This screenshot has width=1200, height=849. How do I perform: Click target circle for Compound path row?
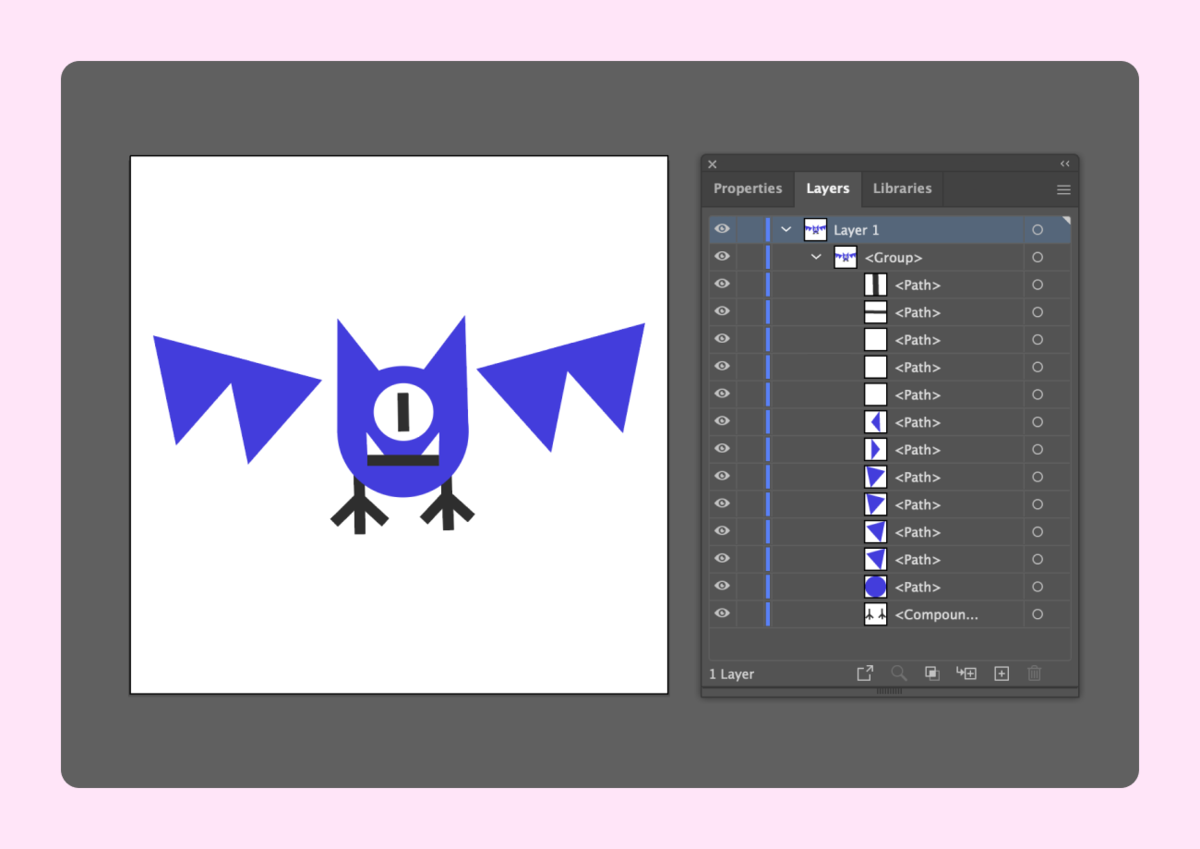pos(1037,615)
